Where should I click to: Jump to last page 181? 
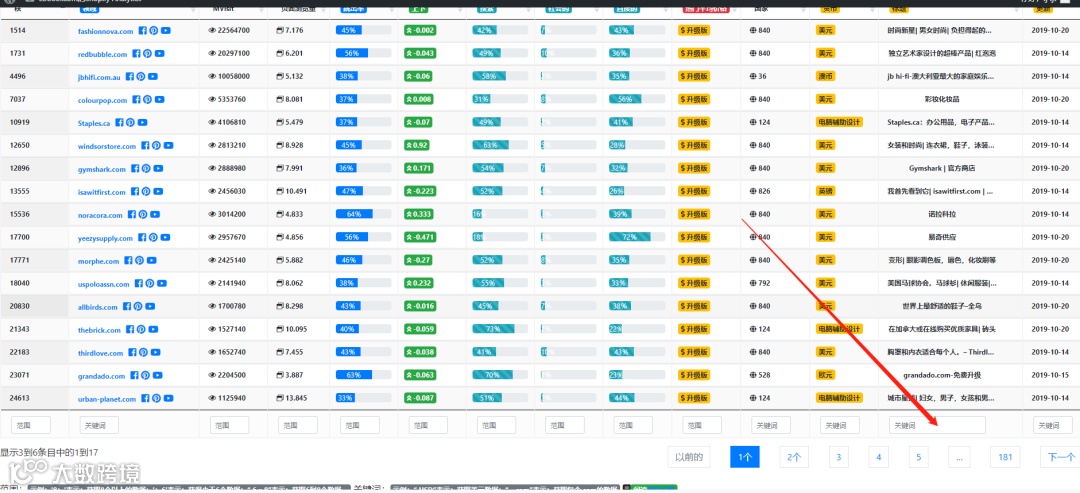pos(1005,457)
